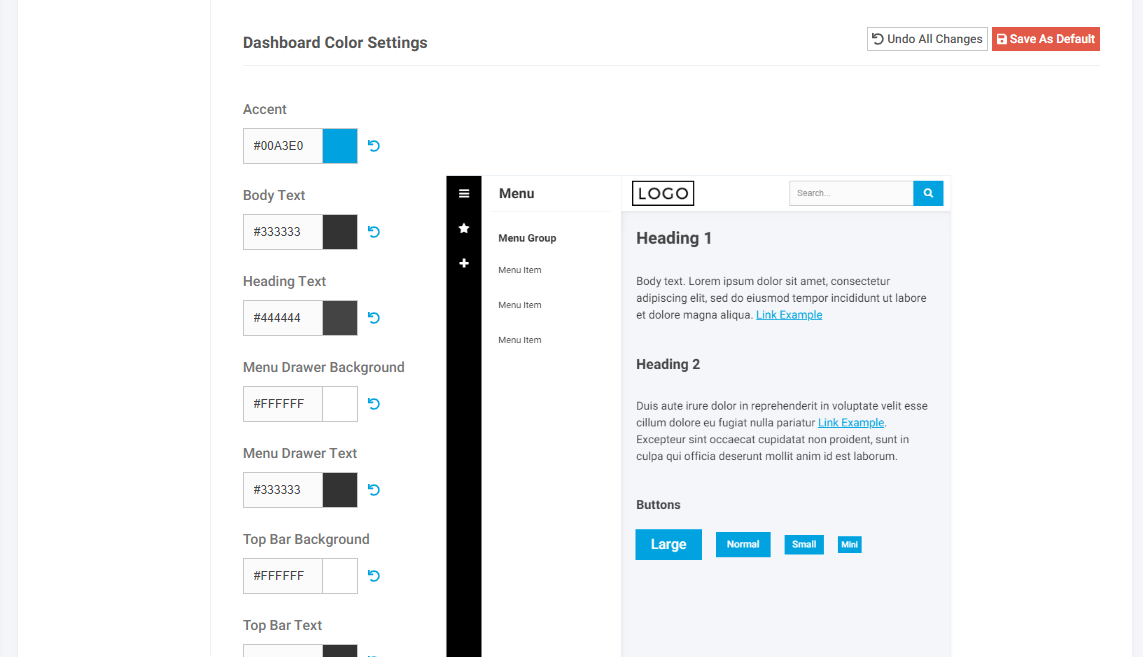Click the search magnifier button in preview

click(928, 193)
